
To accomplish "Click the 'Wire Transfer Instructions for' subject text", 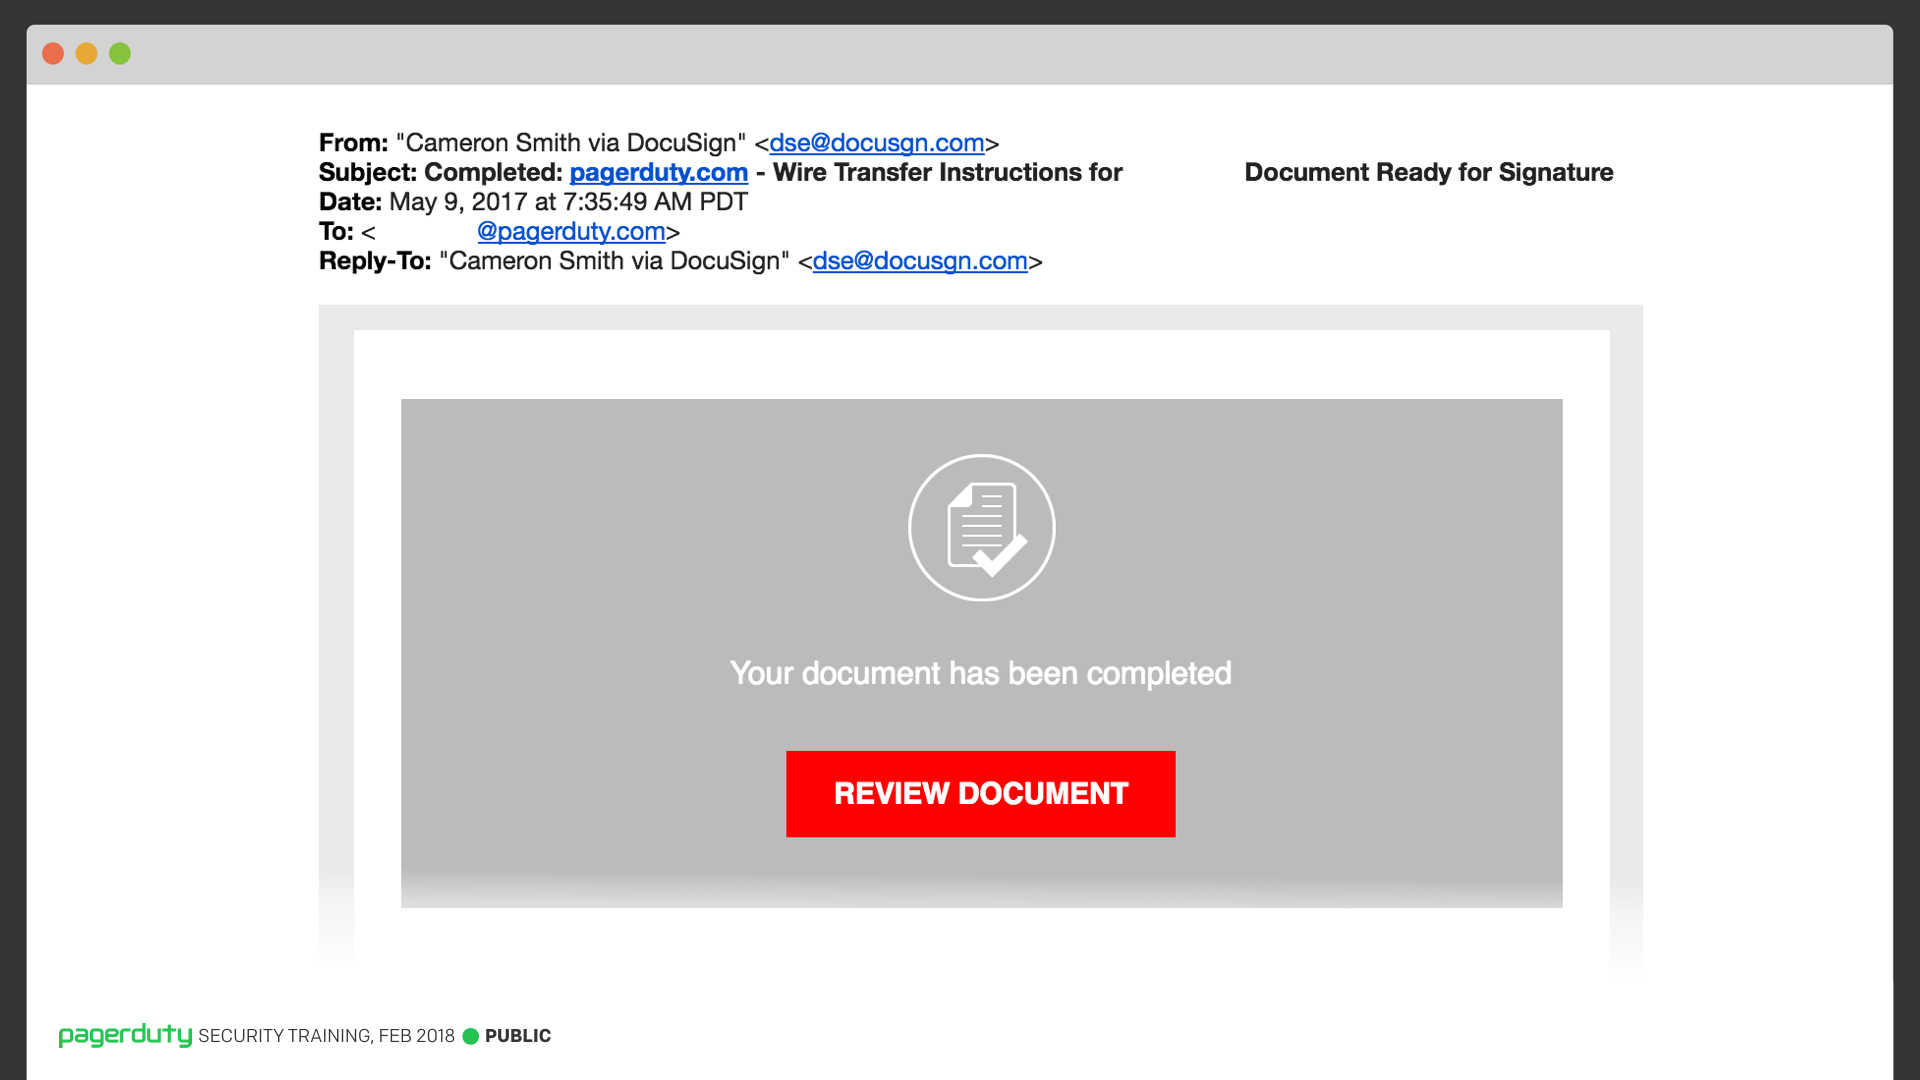I will click(947, 172).
